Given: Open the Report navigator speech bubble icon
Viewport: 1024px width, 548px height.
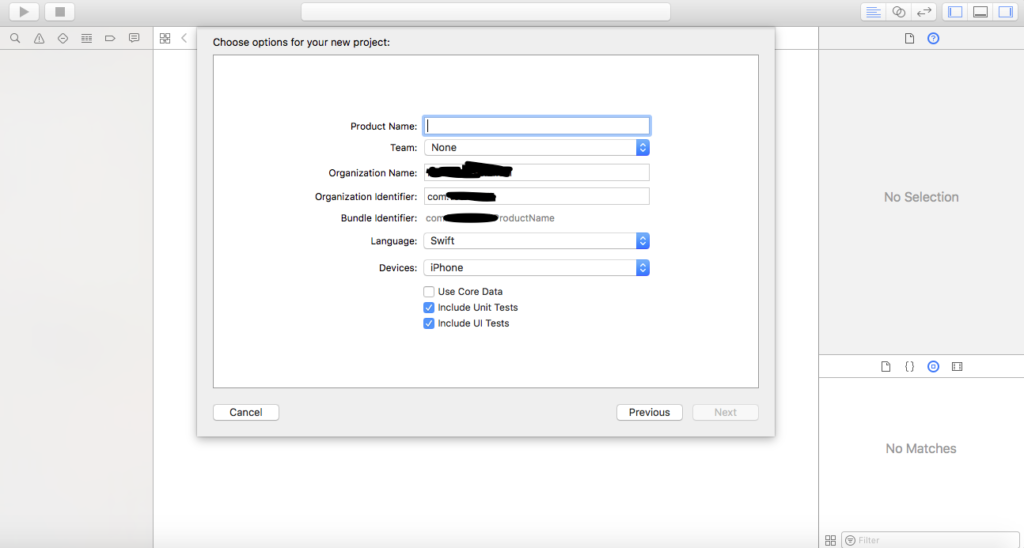Looking at the screenshot, I should click(134, 39).
